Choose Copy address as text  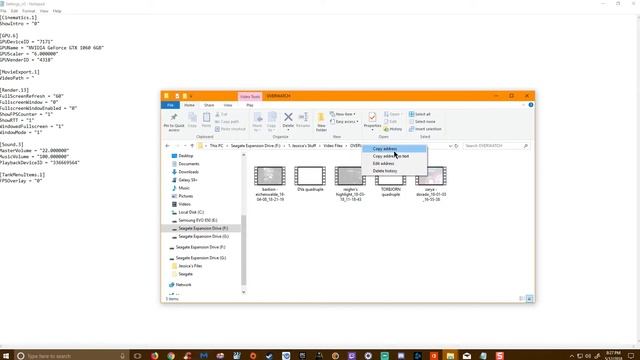[394, 156]
